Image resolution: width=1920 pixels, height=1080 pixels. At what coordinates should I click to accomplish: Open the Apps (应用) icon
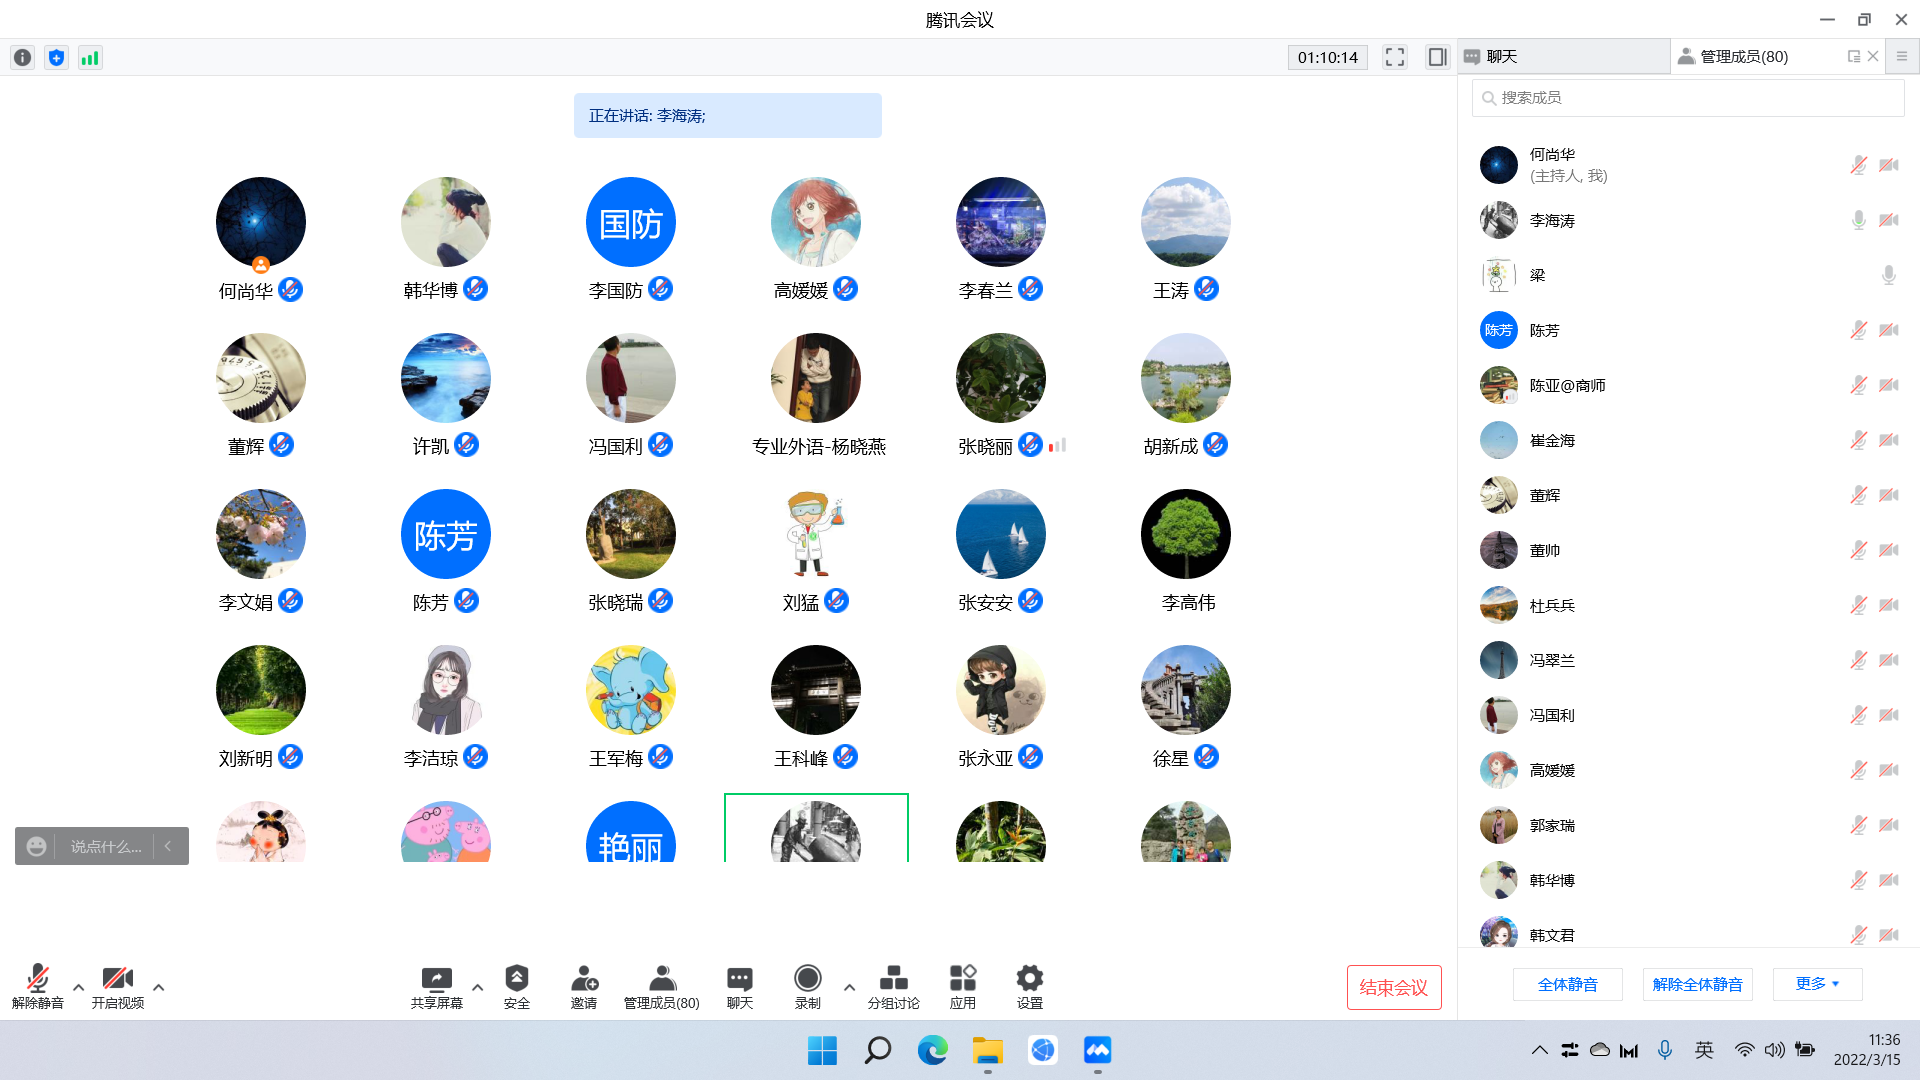point(962,979)
